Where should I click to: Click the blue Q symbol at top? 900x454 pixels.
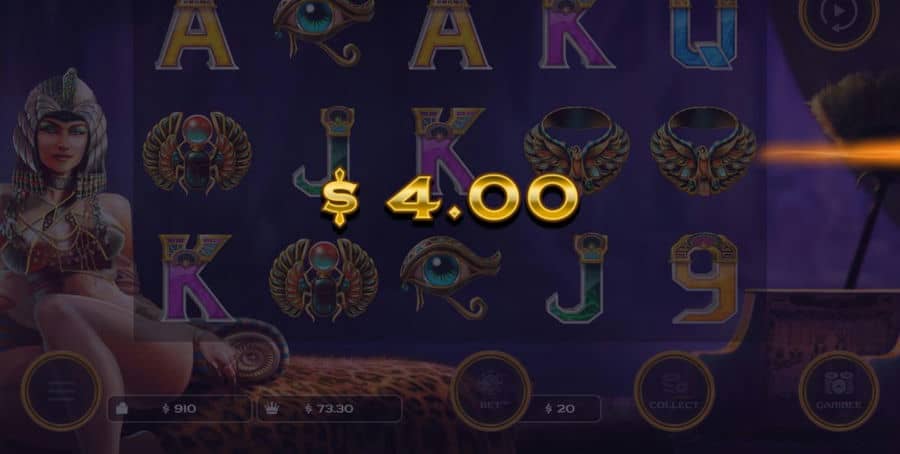click(704, 33)
